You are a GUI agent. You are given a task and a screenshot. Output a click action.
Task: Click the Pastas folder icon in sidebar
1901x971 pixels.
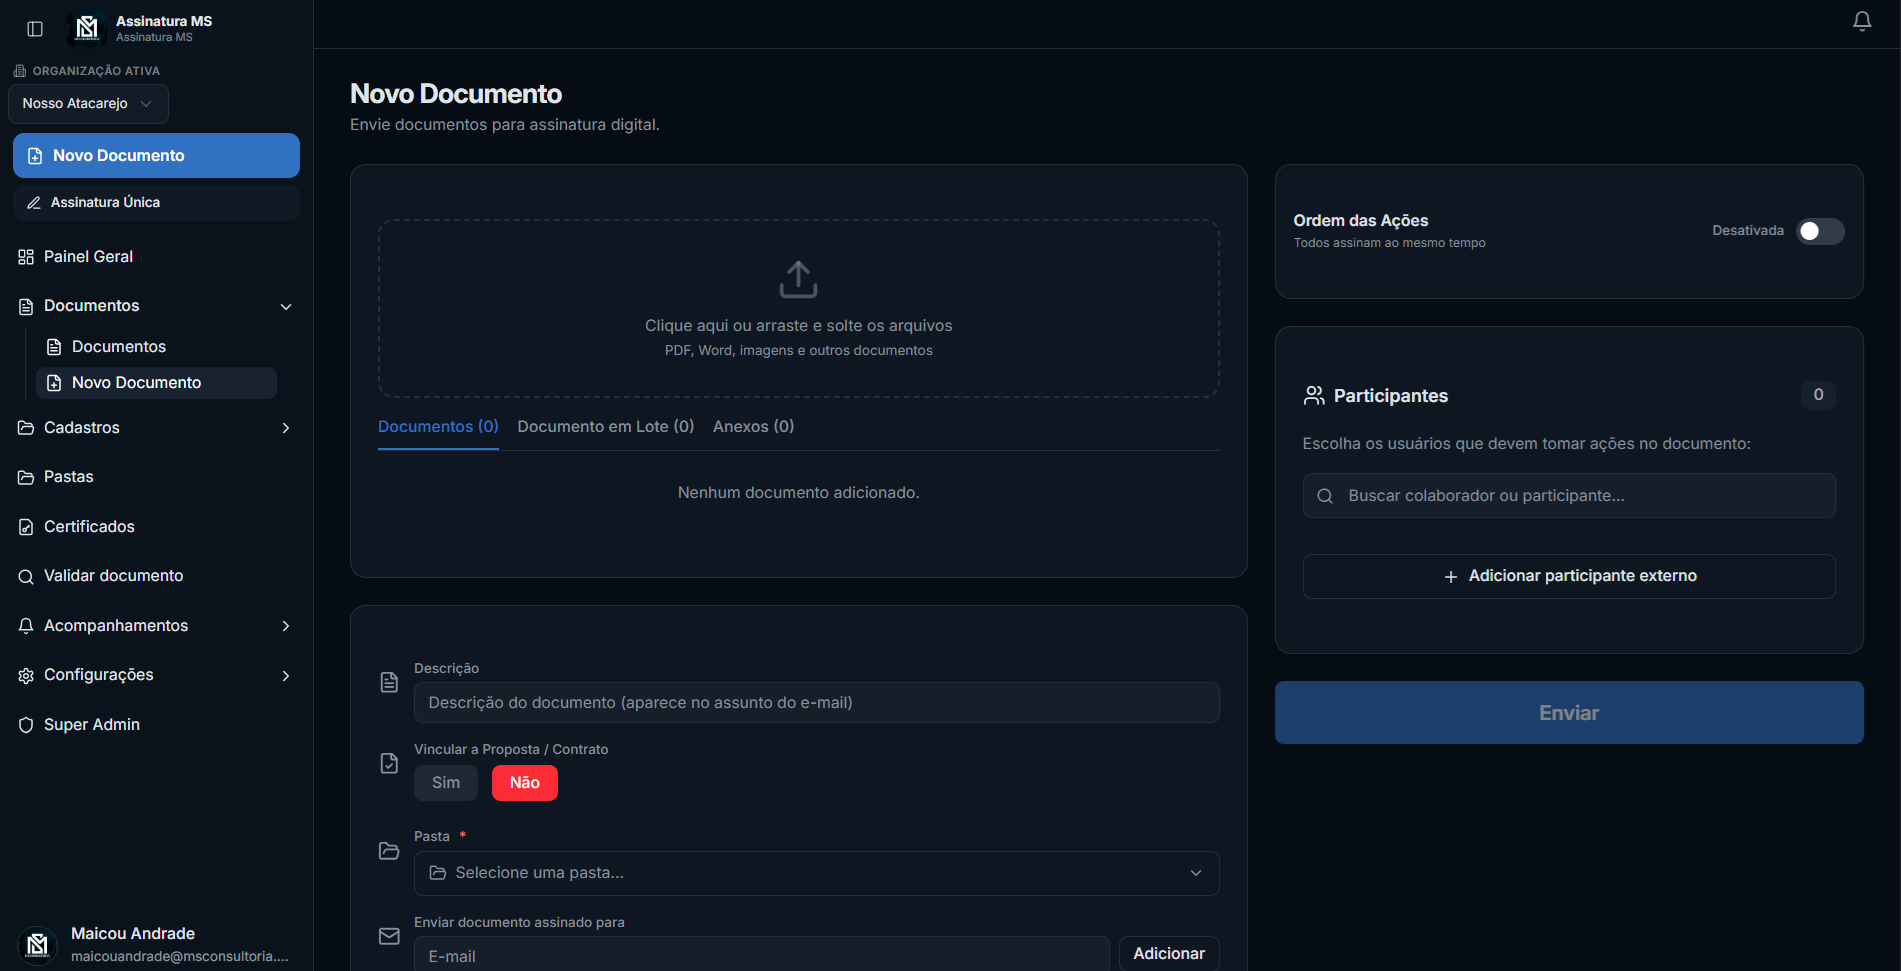pyautogui.click(x=26, y=477)
